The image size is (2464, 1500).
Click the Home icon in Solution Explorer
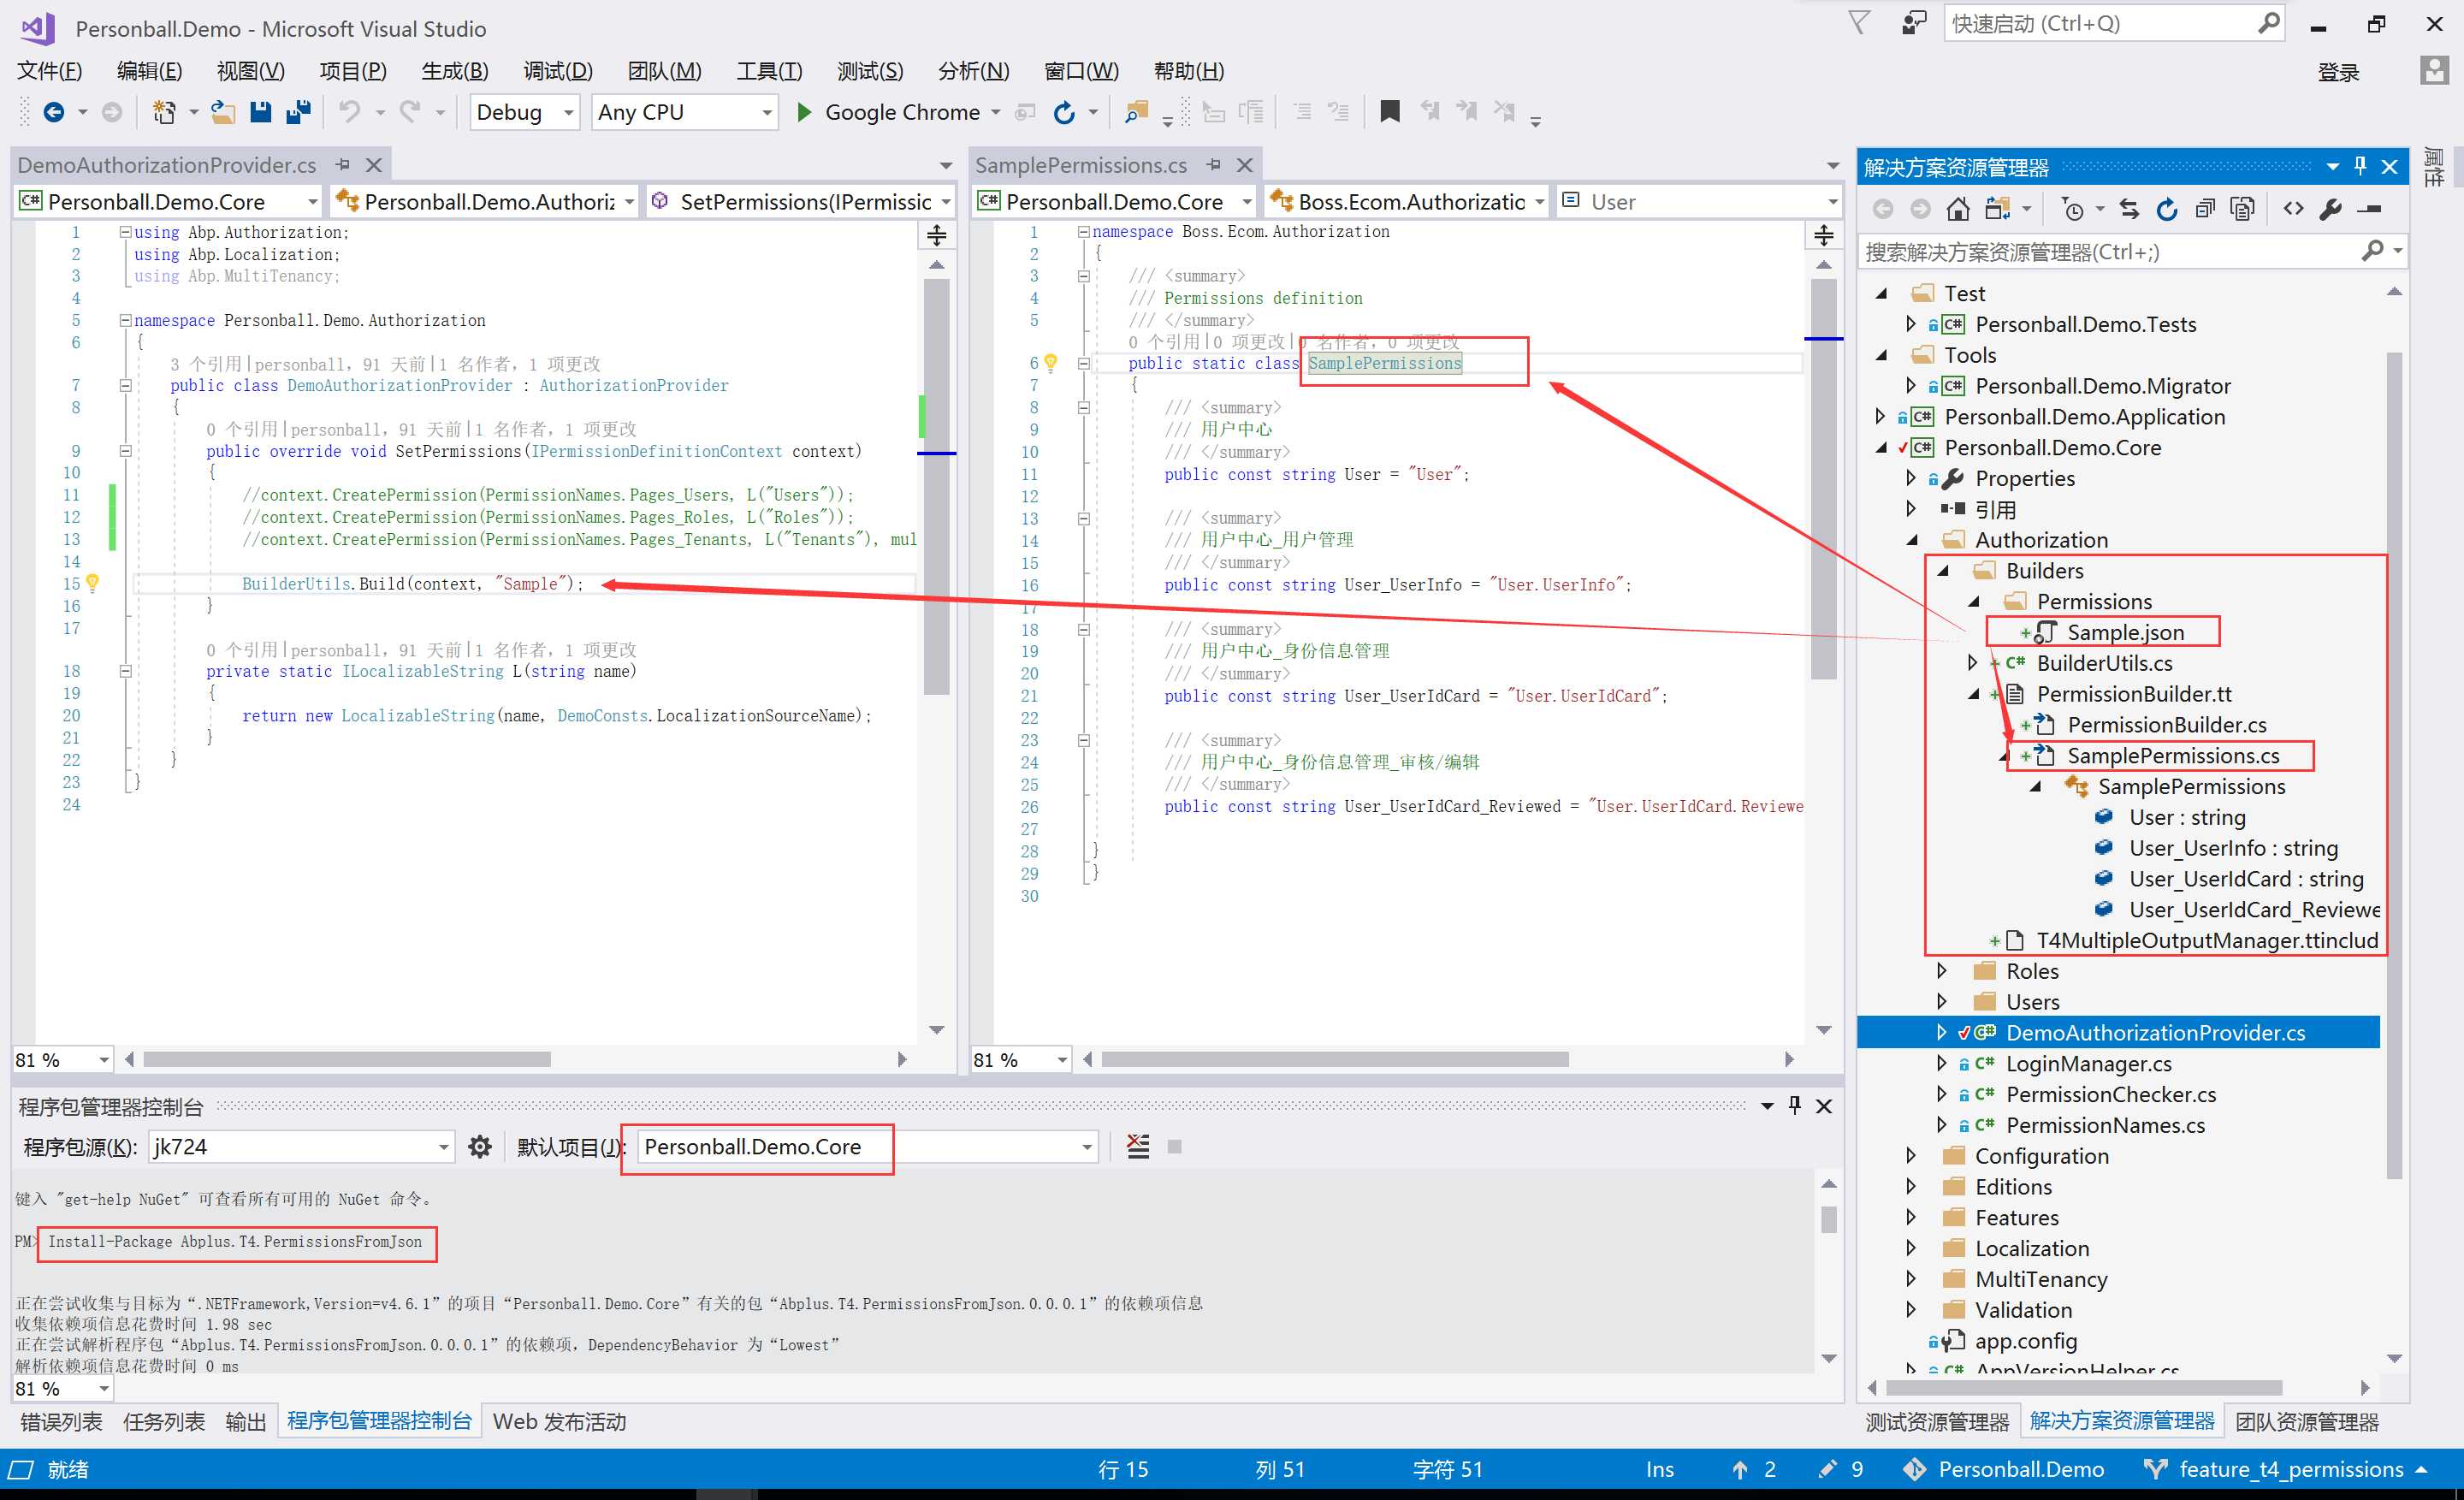click(1958, 209)
